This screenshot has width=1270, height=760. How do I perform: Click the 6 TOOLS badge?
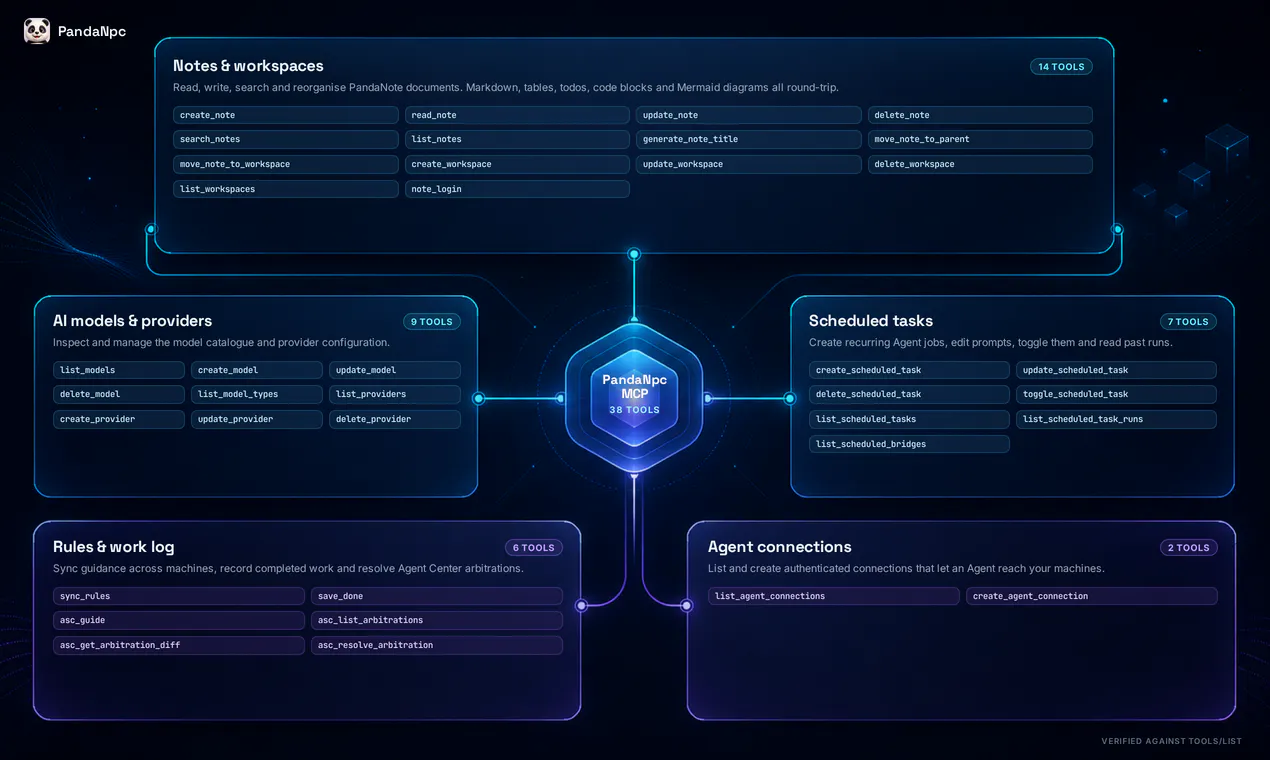tap(534, 548)
